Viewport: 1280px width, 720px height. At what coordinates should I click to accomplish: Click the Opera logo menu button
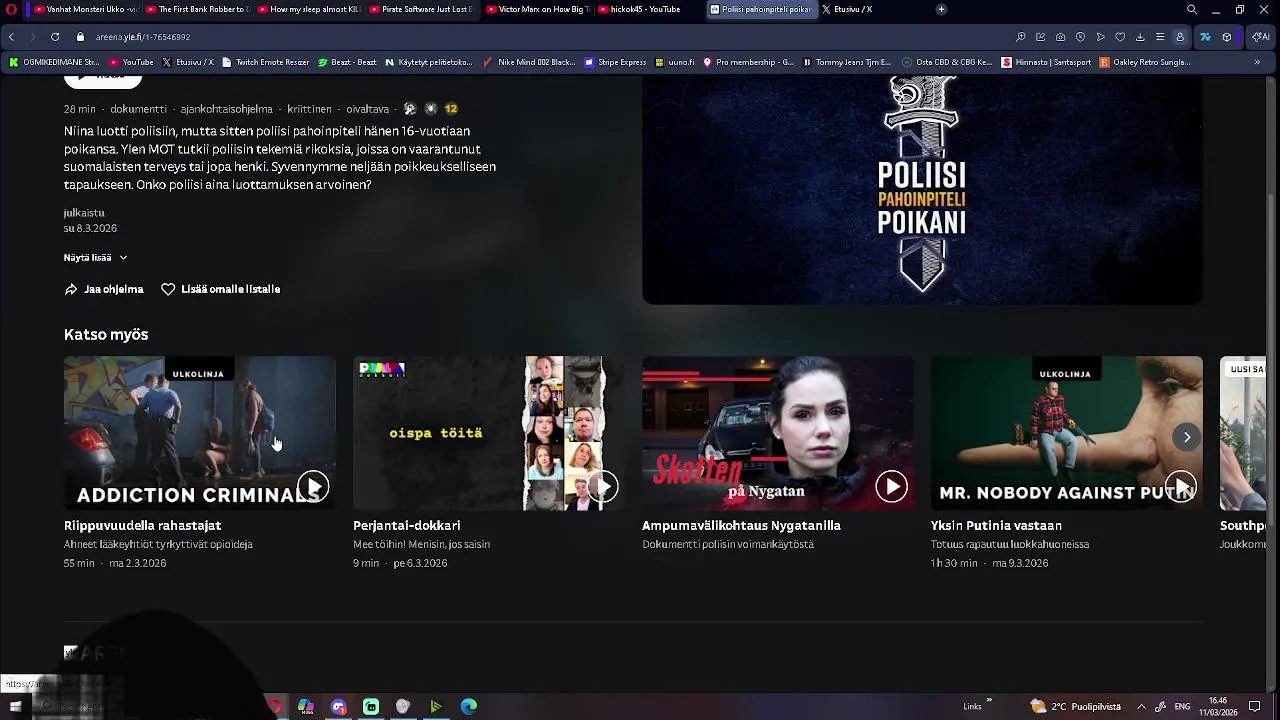pos(11,9)
